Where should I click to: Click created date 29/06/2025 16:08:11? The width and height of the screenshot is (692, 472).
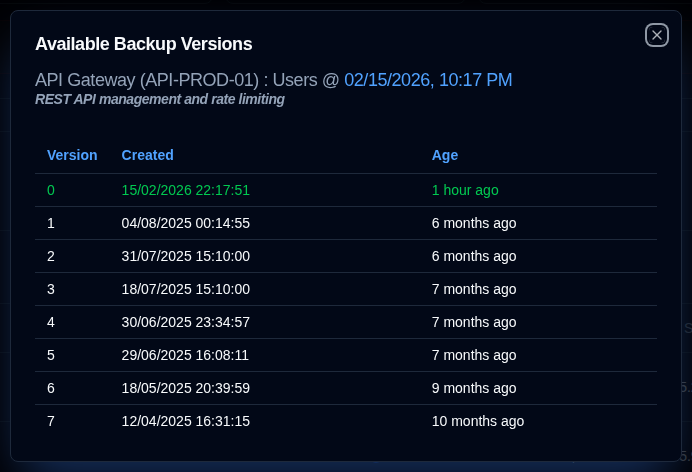[185, 356]
